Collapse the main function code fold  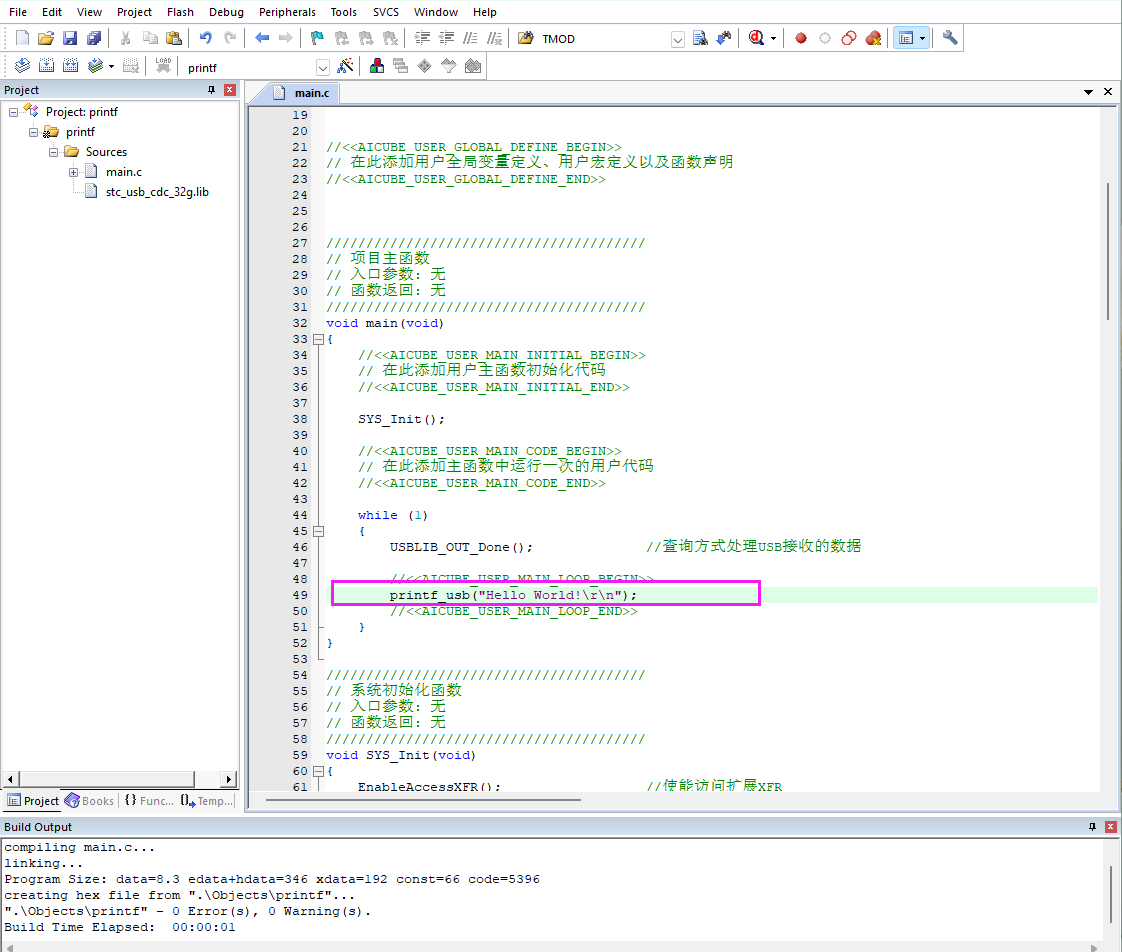coord(318,339)
